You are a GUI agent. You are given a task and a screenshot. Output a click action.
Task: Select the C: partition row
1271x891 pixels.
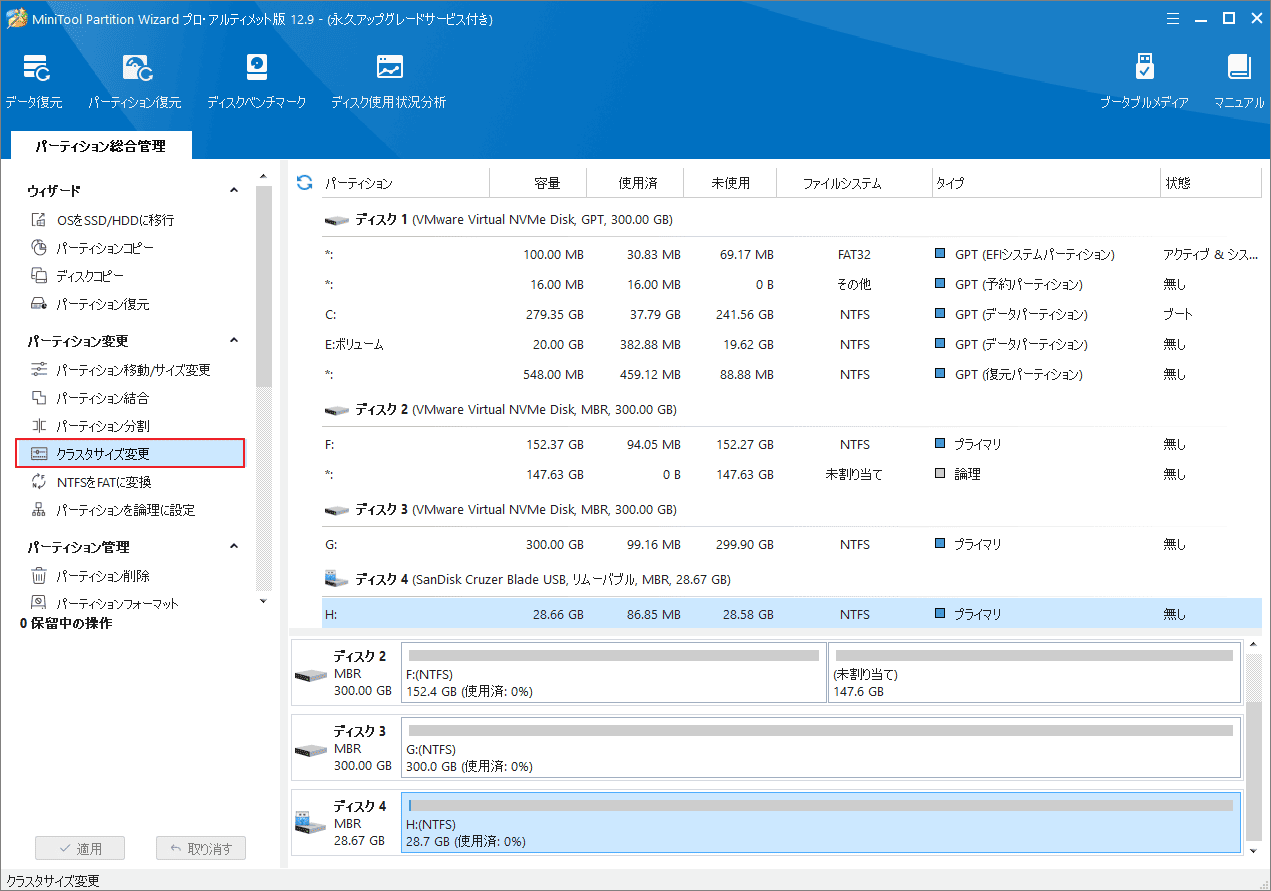click(792, 314)
